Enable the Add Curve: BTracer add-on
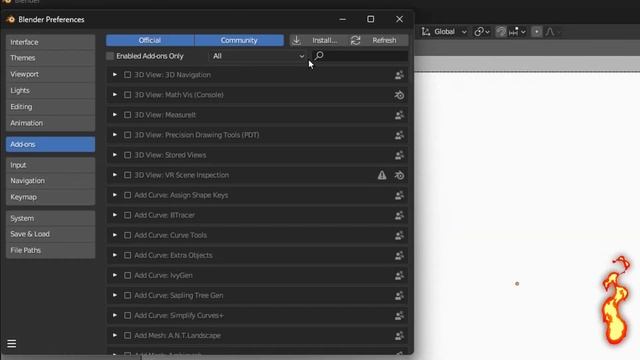 coord(127,215)
